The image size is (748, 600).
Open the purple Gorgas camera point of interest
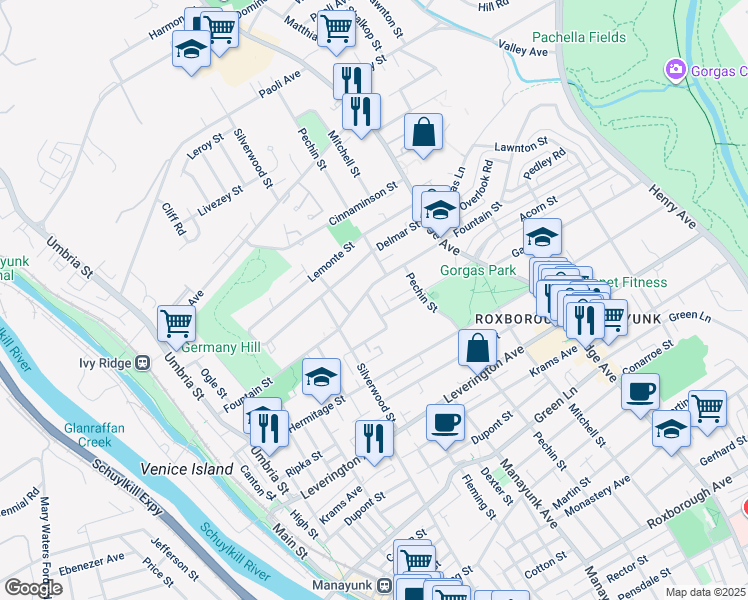tap(675, 70)
